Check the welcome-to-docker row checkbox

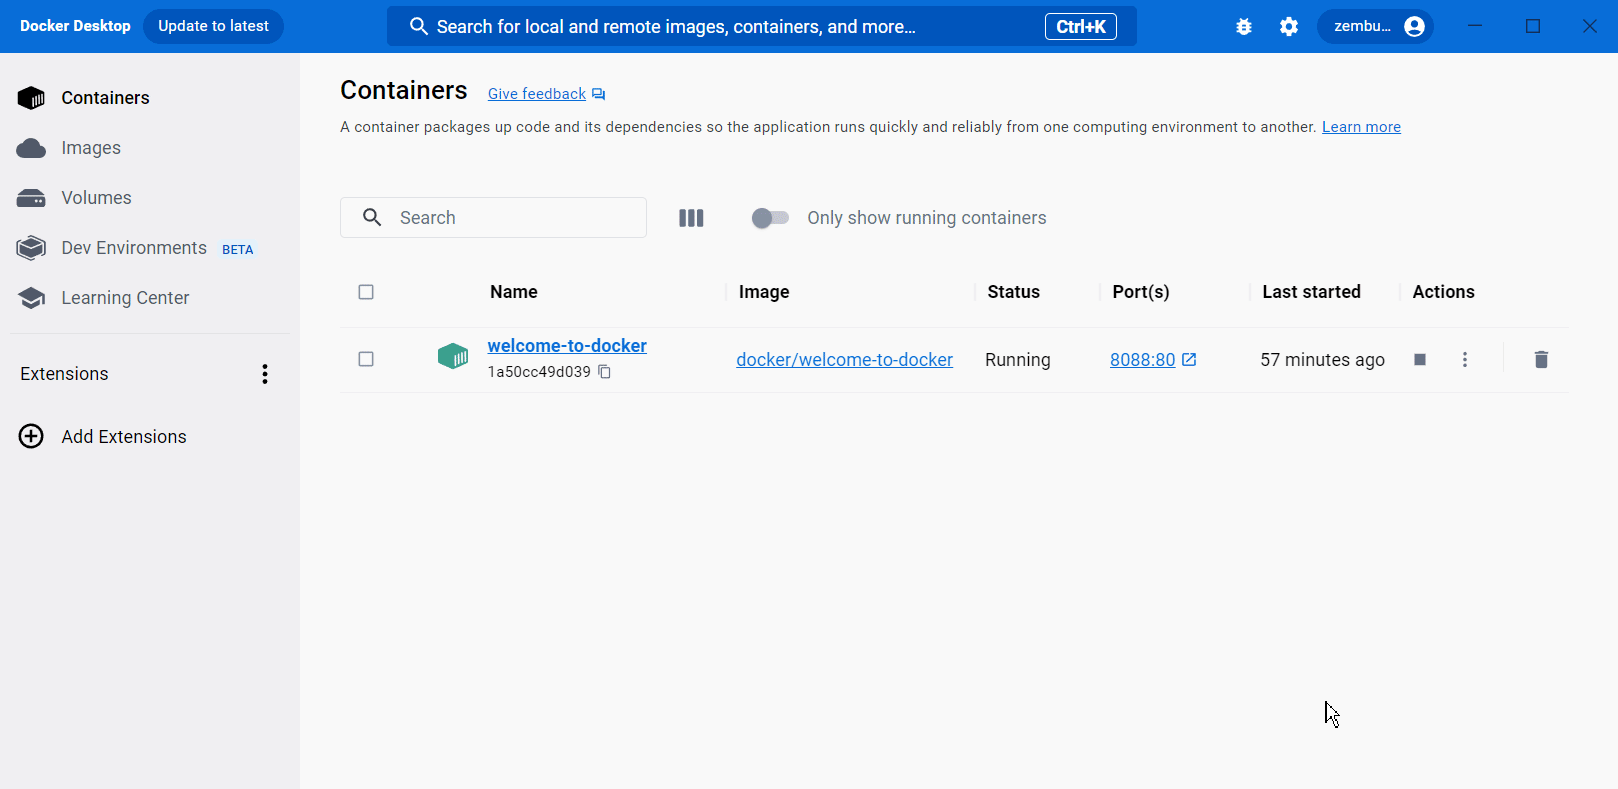click(x=366, y=359)
